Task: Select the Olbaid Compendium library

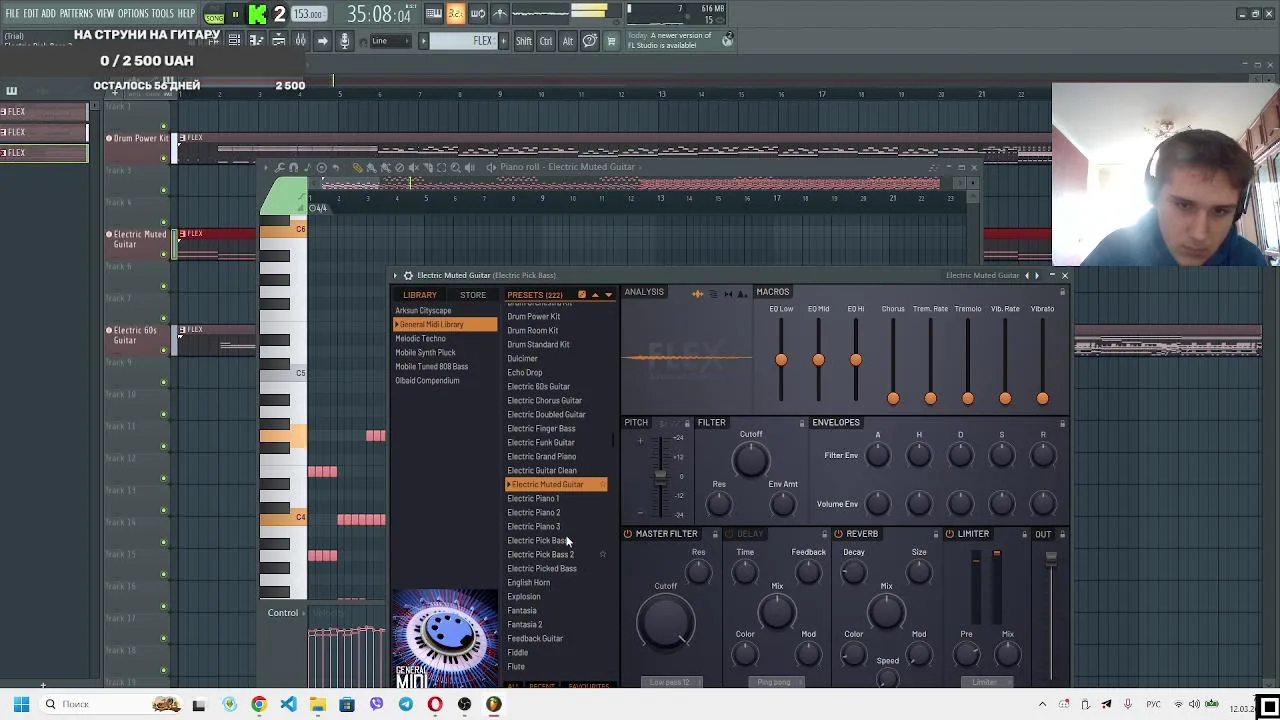Action: tap(427, 380)
